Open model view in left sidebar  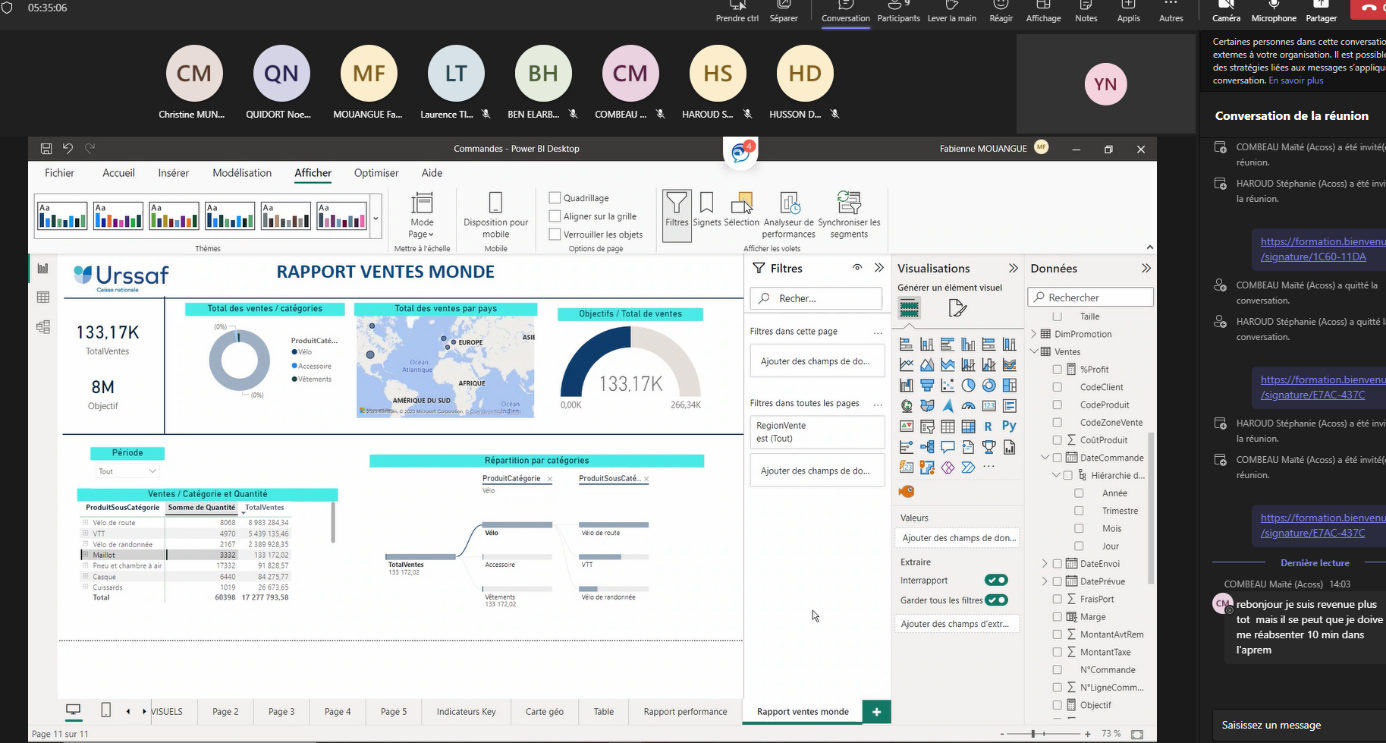click(43, 326)
